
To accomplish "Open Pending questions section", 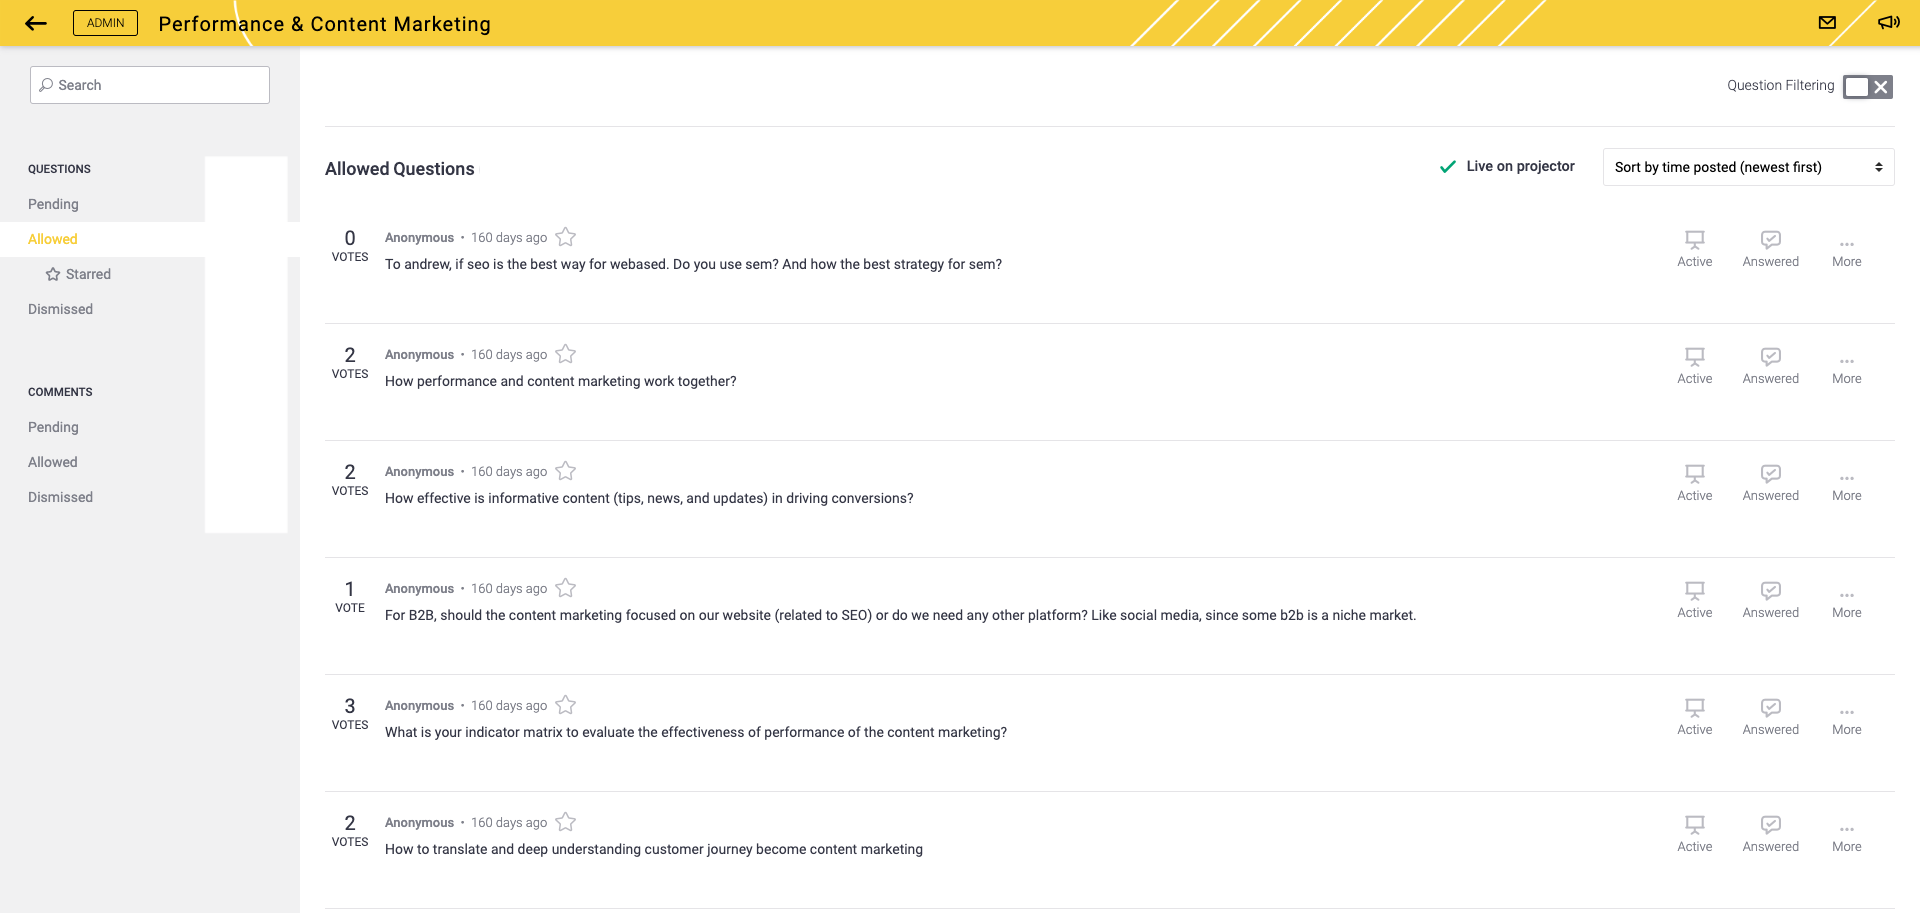I will coord(53,204).
